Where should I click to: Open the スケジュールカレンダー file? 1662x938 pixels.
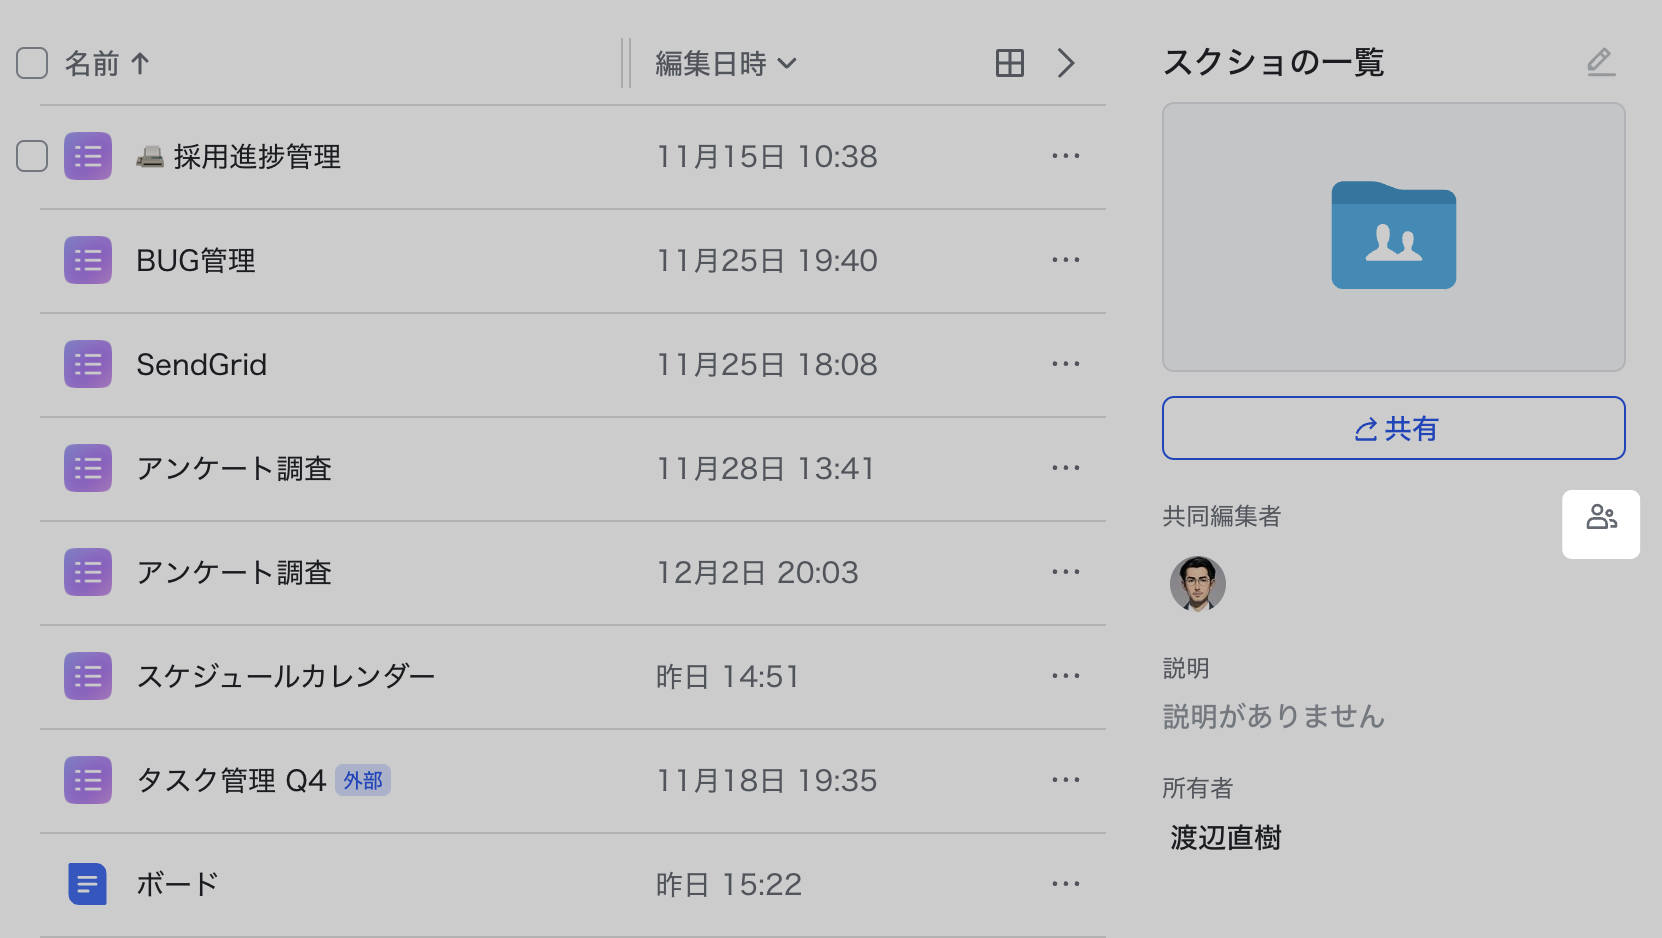pyautogui.click(x=285, y=677)
